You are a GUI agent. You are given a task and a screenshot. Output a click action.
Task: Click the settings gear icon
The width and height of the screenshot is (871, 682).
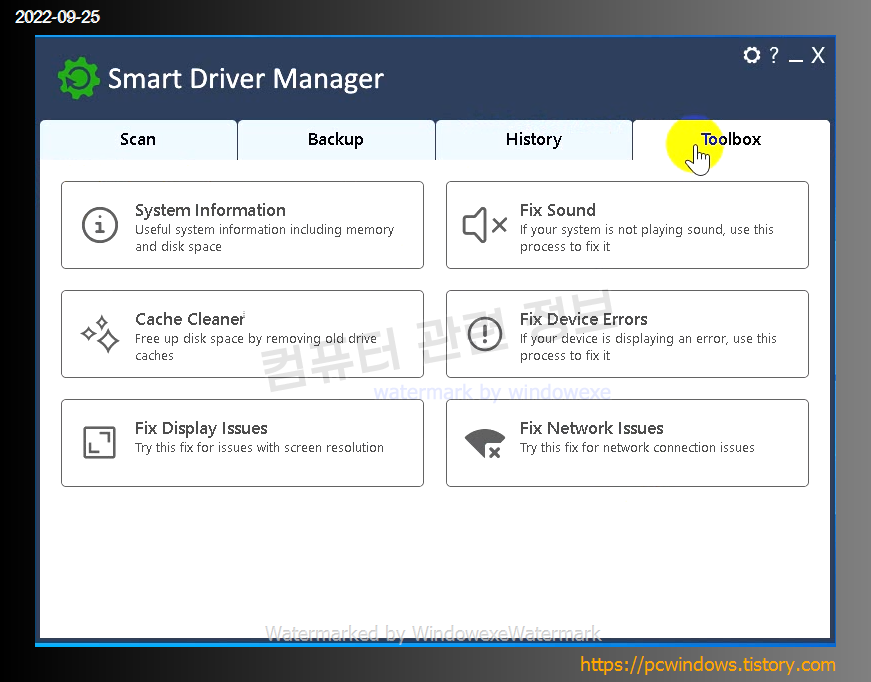coord(752,55)
